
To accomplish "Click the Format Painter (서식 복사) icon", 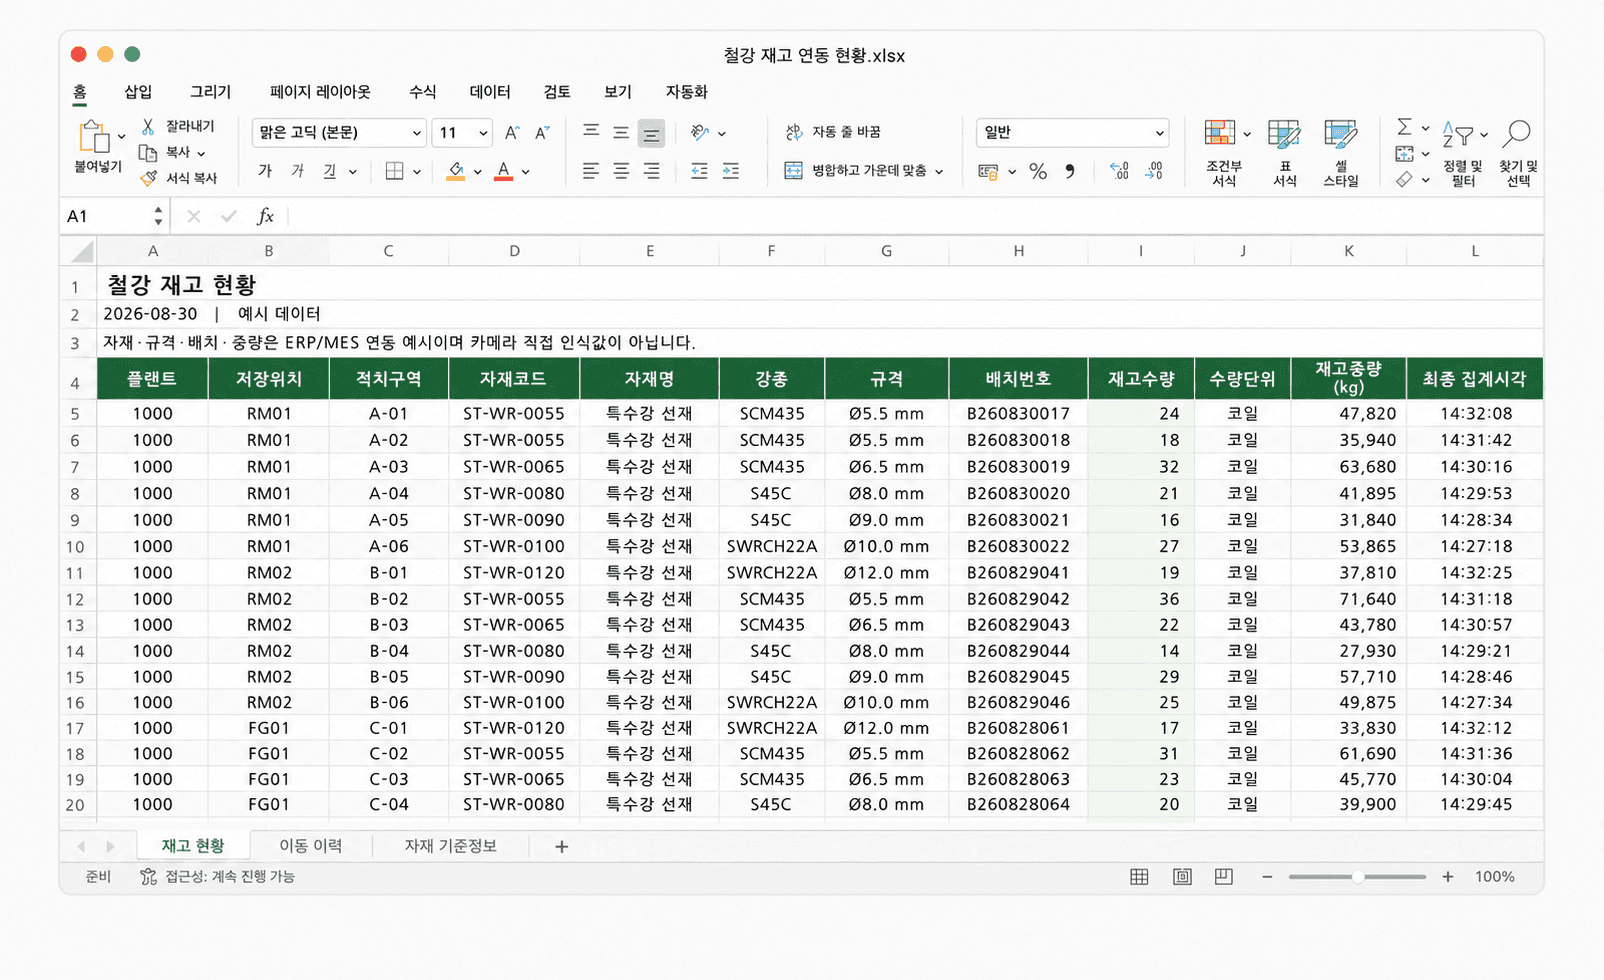I will click(x=148, y=178).
